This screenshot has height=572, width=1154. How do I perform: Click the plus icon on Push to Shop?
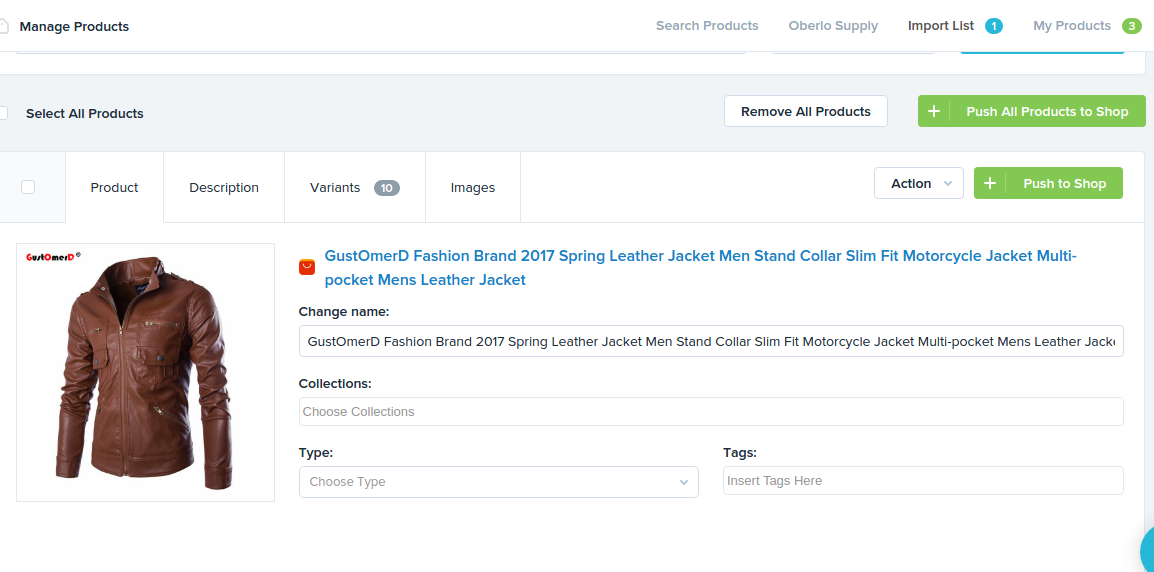[x=990, y=183]
